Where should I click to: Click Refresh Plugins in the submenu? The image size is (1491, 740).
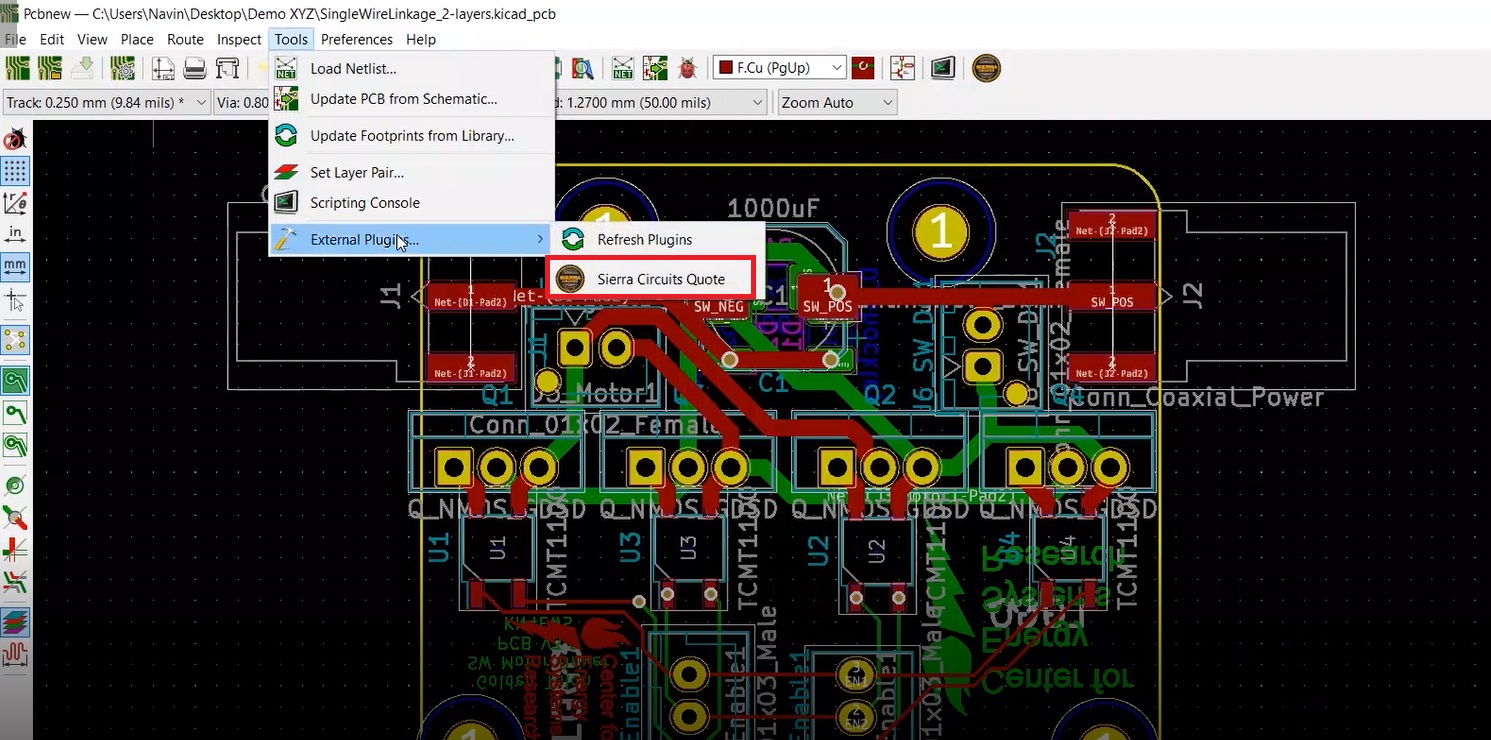tap(644, 240)
